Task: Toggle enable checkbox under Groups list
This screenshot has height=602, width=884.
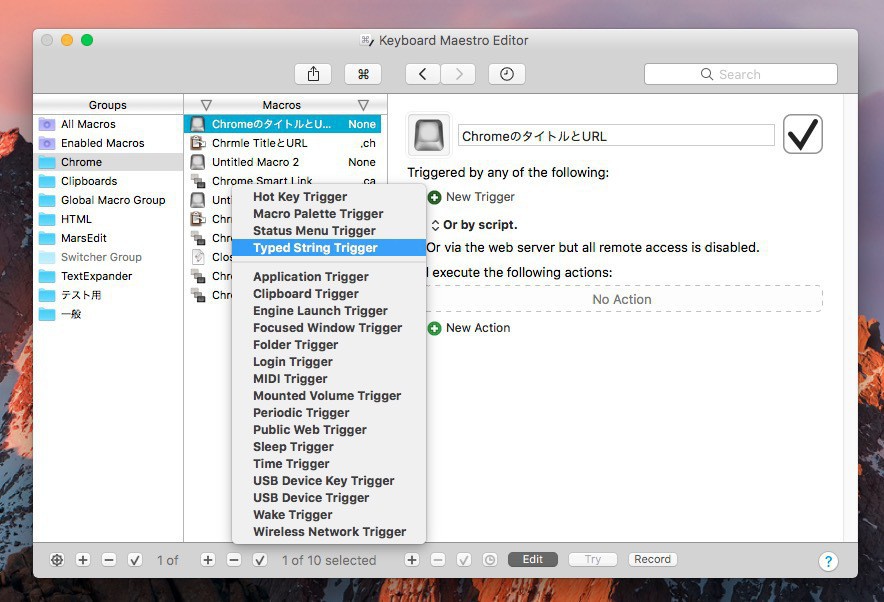Action: [135, 560]
